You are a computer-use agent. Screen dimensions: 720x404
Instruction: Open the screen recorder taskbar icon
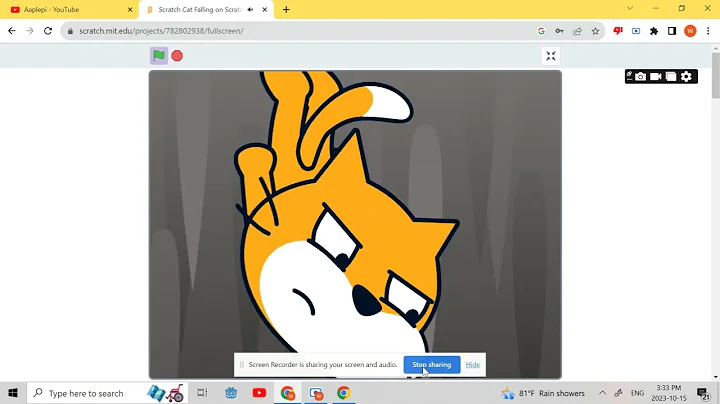coord(316,393)
